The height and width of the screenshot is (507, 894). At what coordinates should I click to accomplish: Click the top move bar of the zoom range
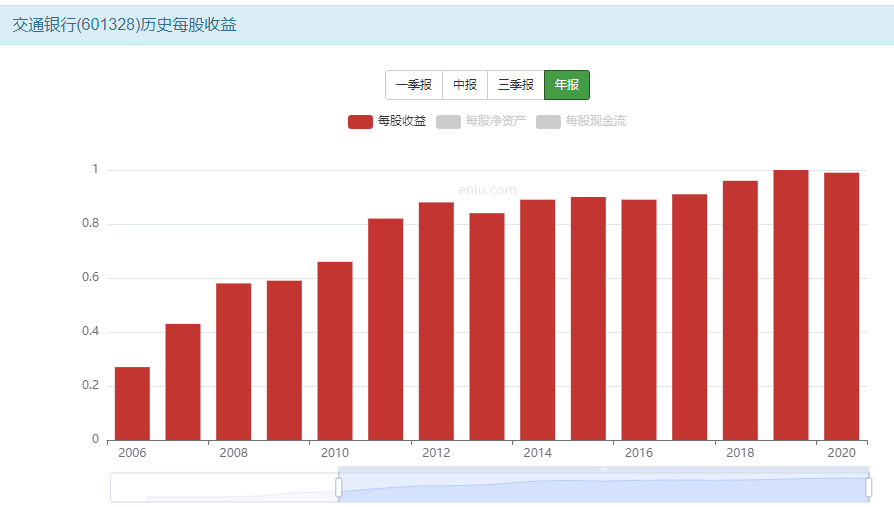[x=604, y=469]
